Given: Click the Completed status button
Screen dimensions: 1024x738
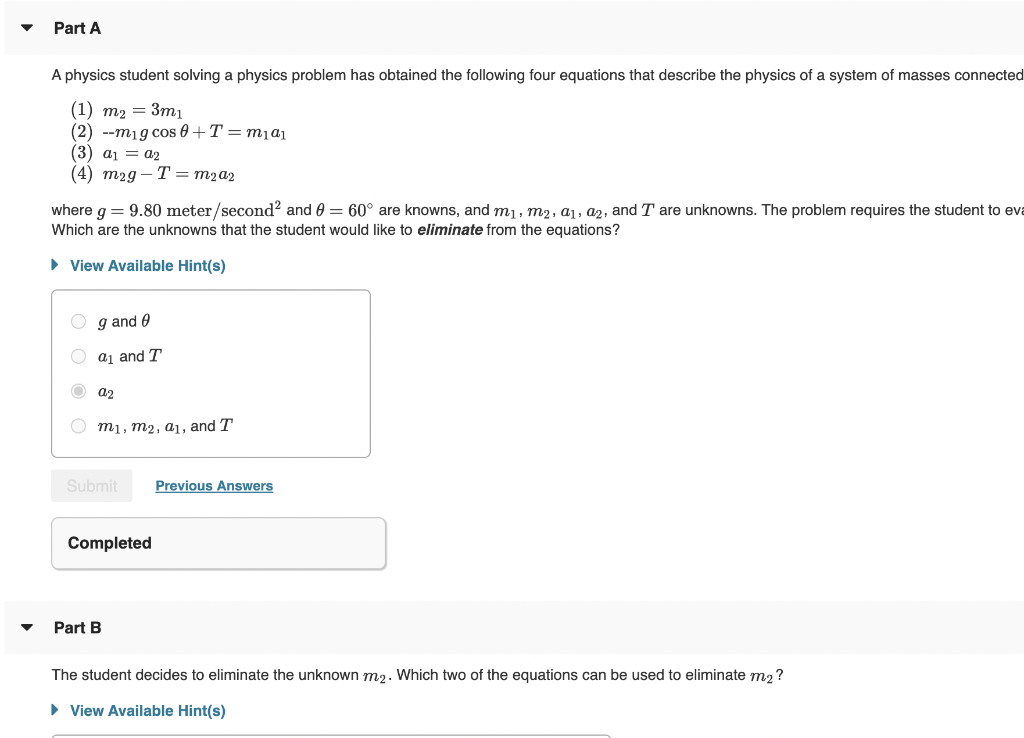Looking at the screenshot, I should (218, 543).
